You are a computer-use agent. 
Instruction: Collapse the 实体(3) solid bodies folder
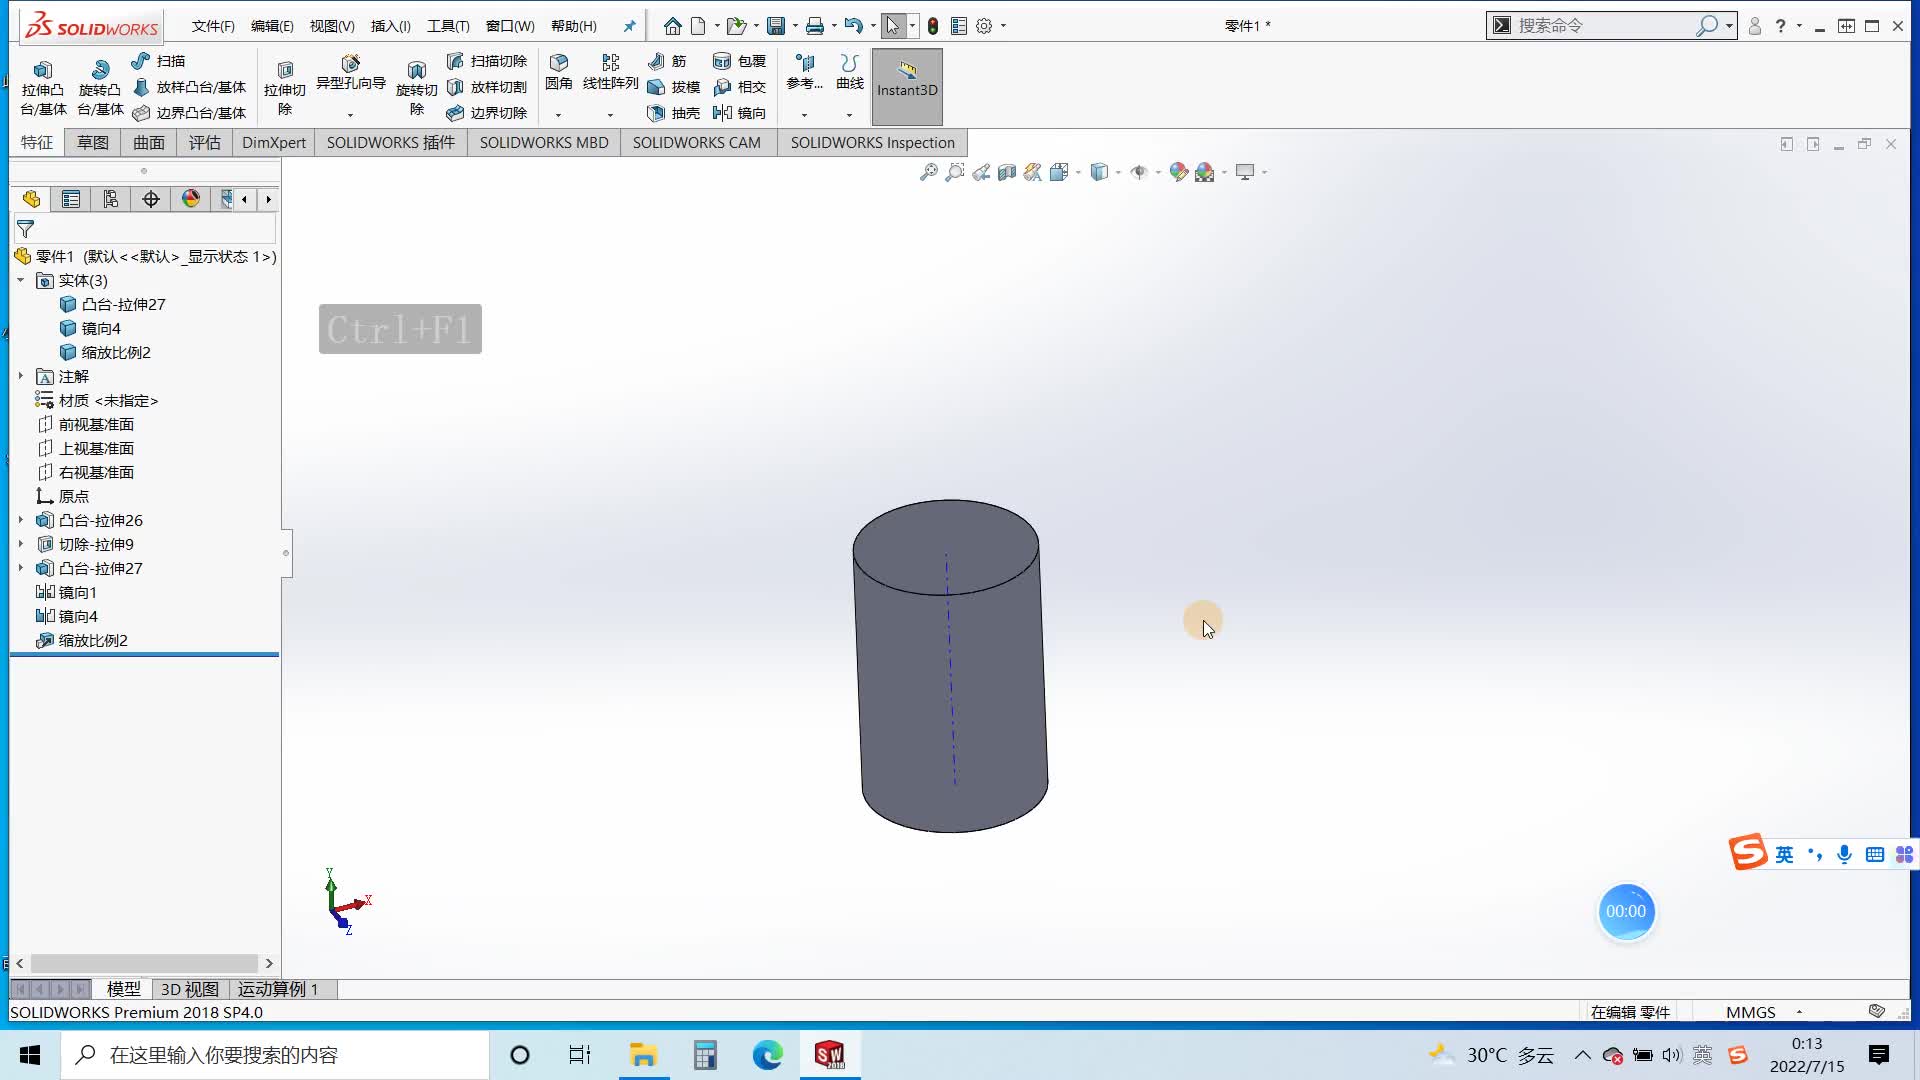tap(20, 281)
